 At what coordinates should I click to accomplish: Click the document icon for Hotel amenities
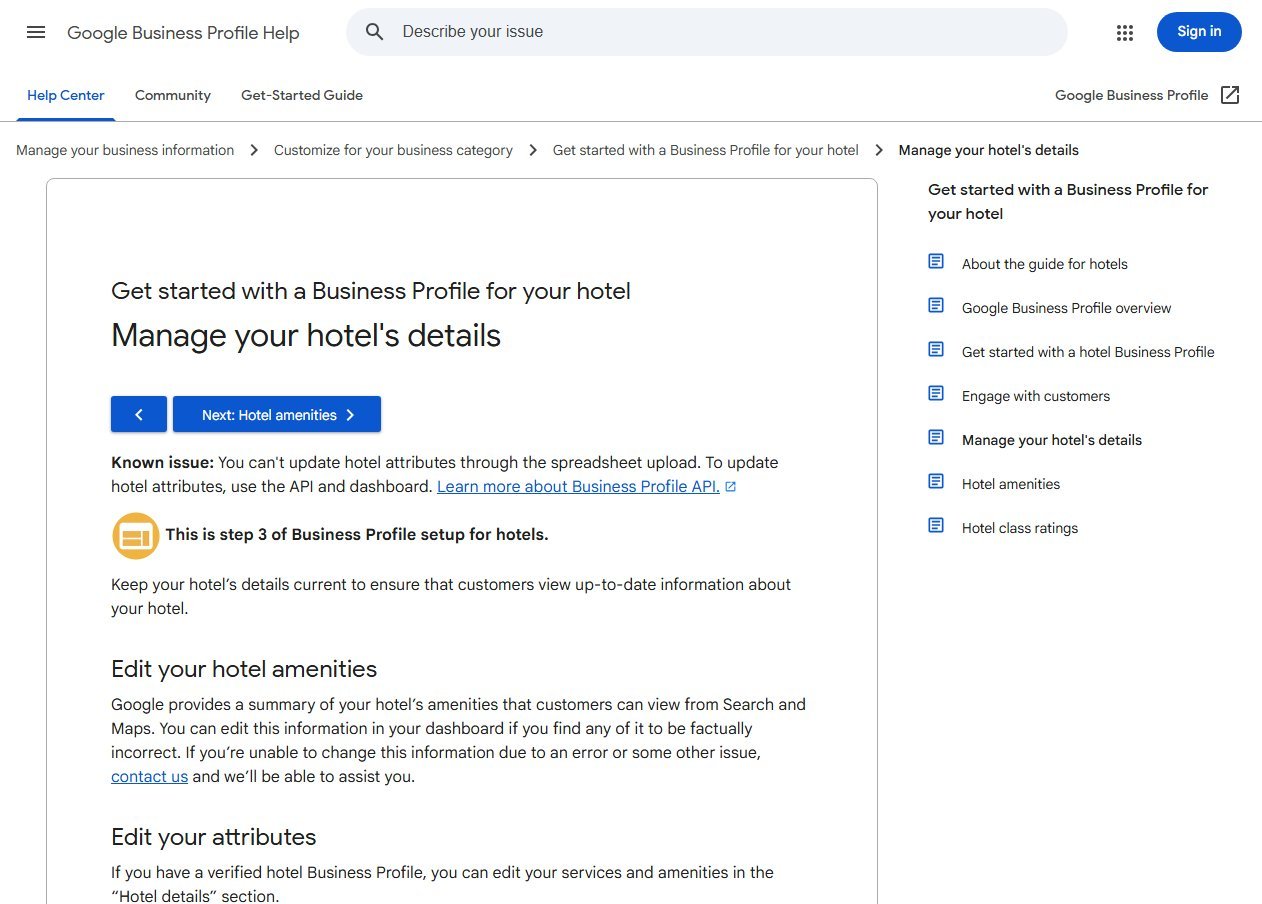pos(936,481)
